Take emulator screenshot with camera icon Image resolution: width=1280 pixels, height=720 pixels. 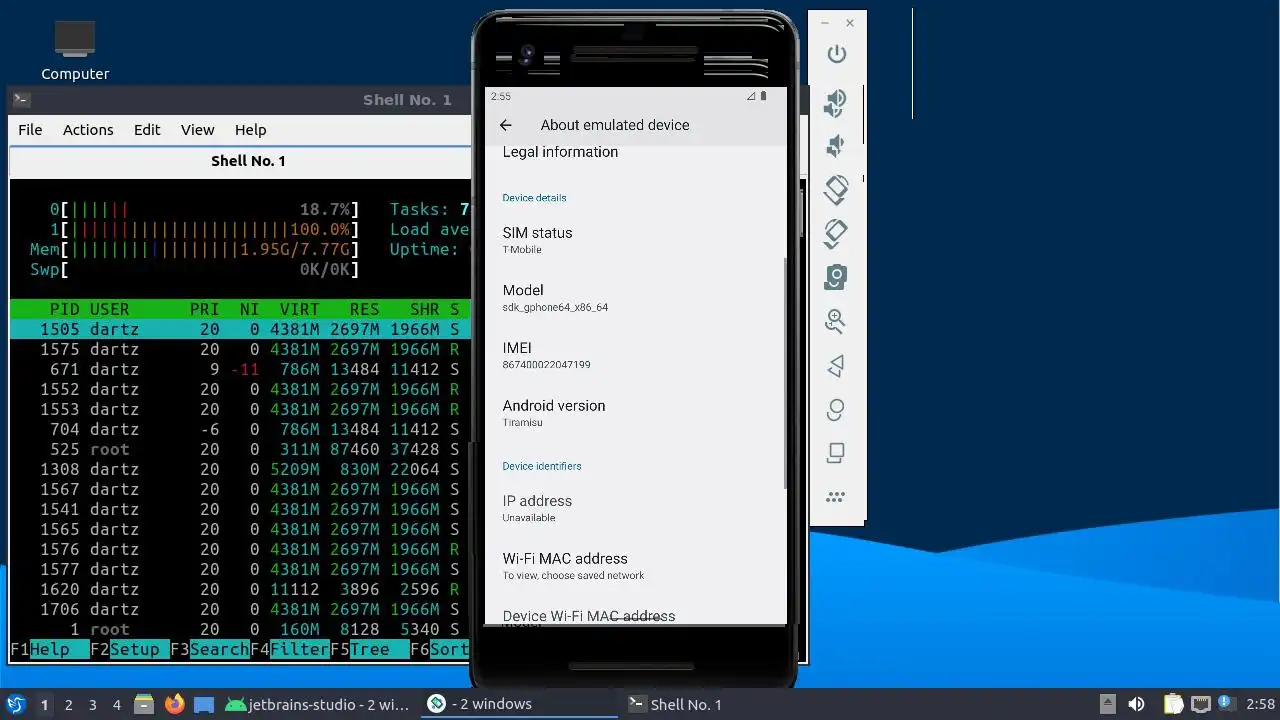[836, 277]
